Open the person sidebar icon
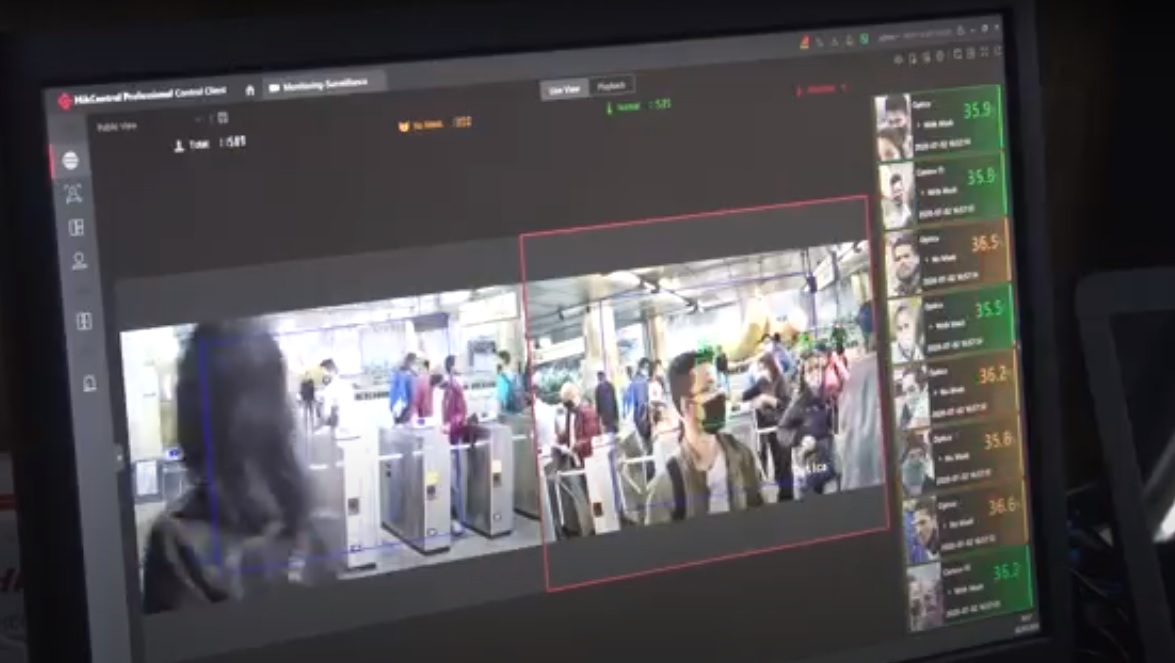 [79, 261]
